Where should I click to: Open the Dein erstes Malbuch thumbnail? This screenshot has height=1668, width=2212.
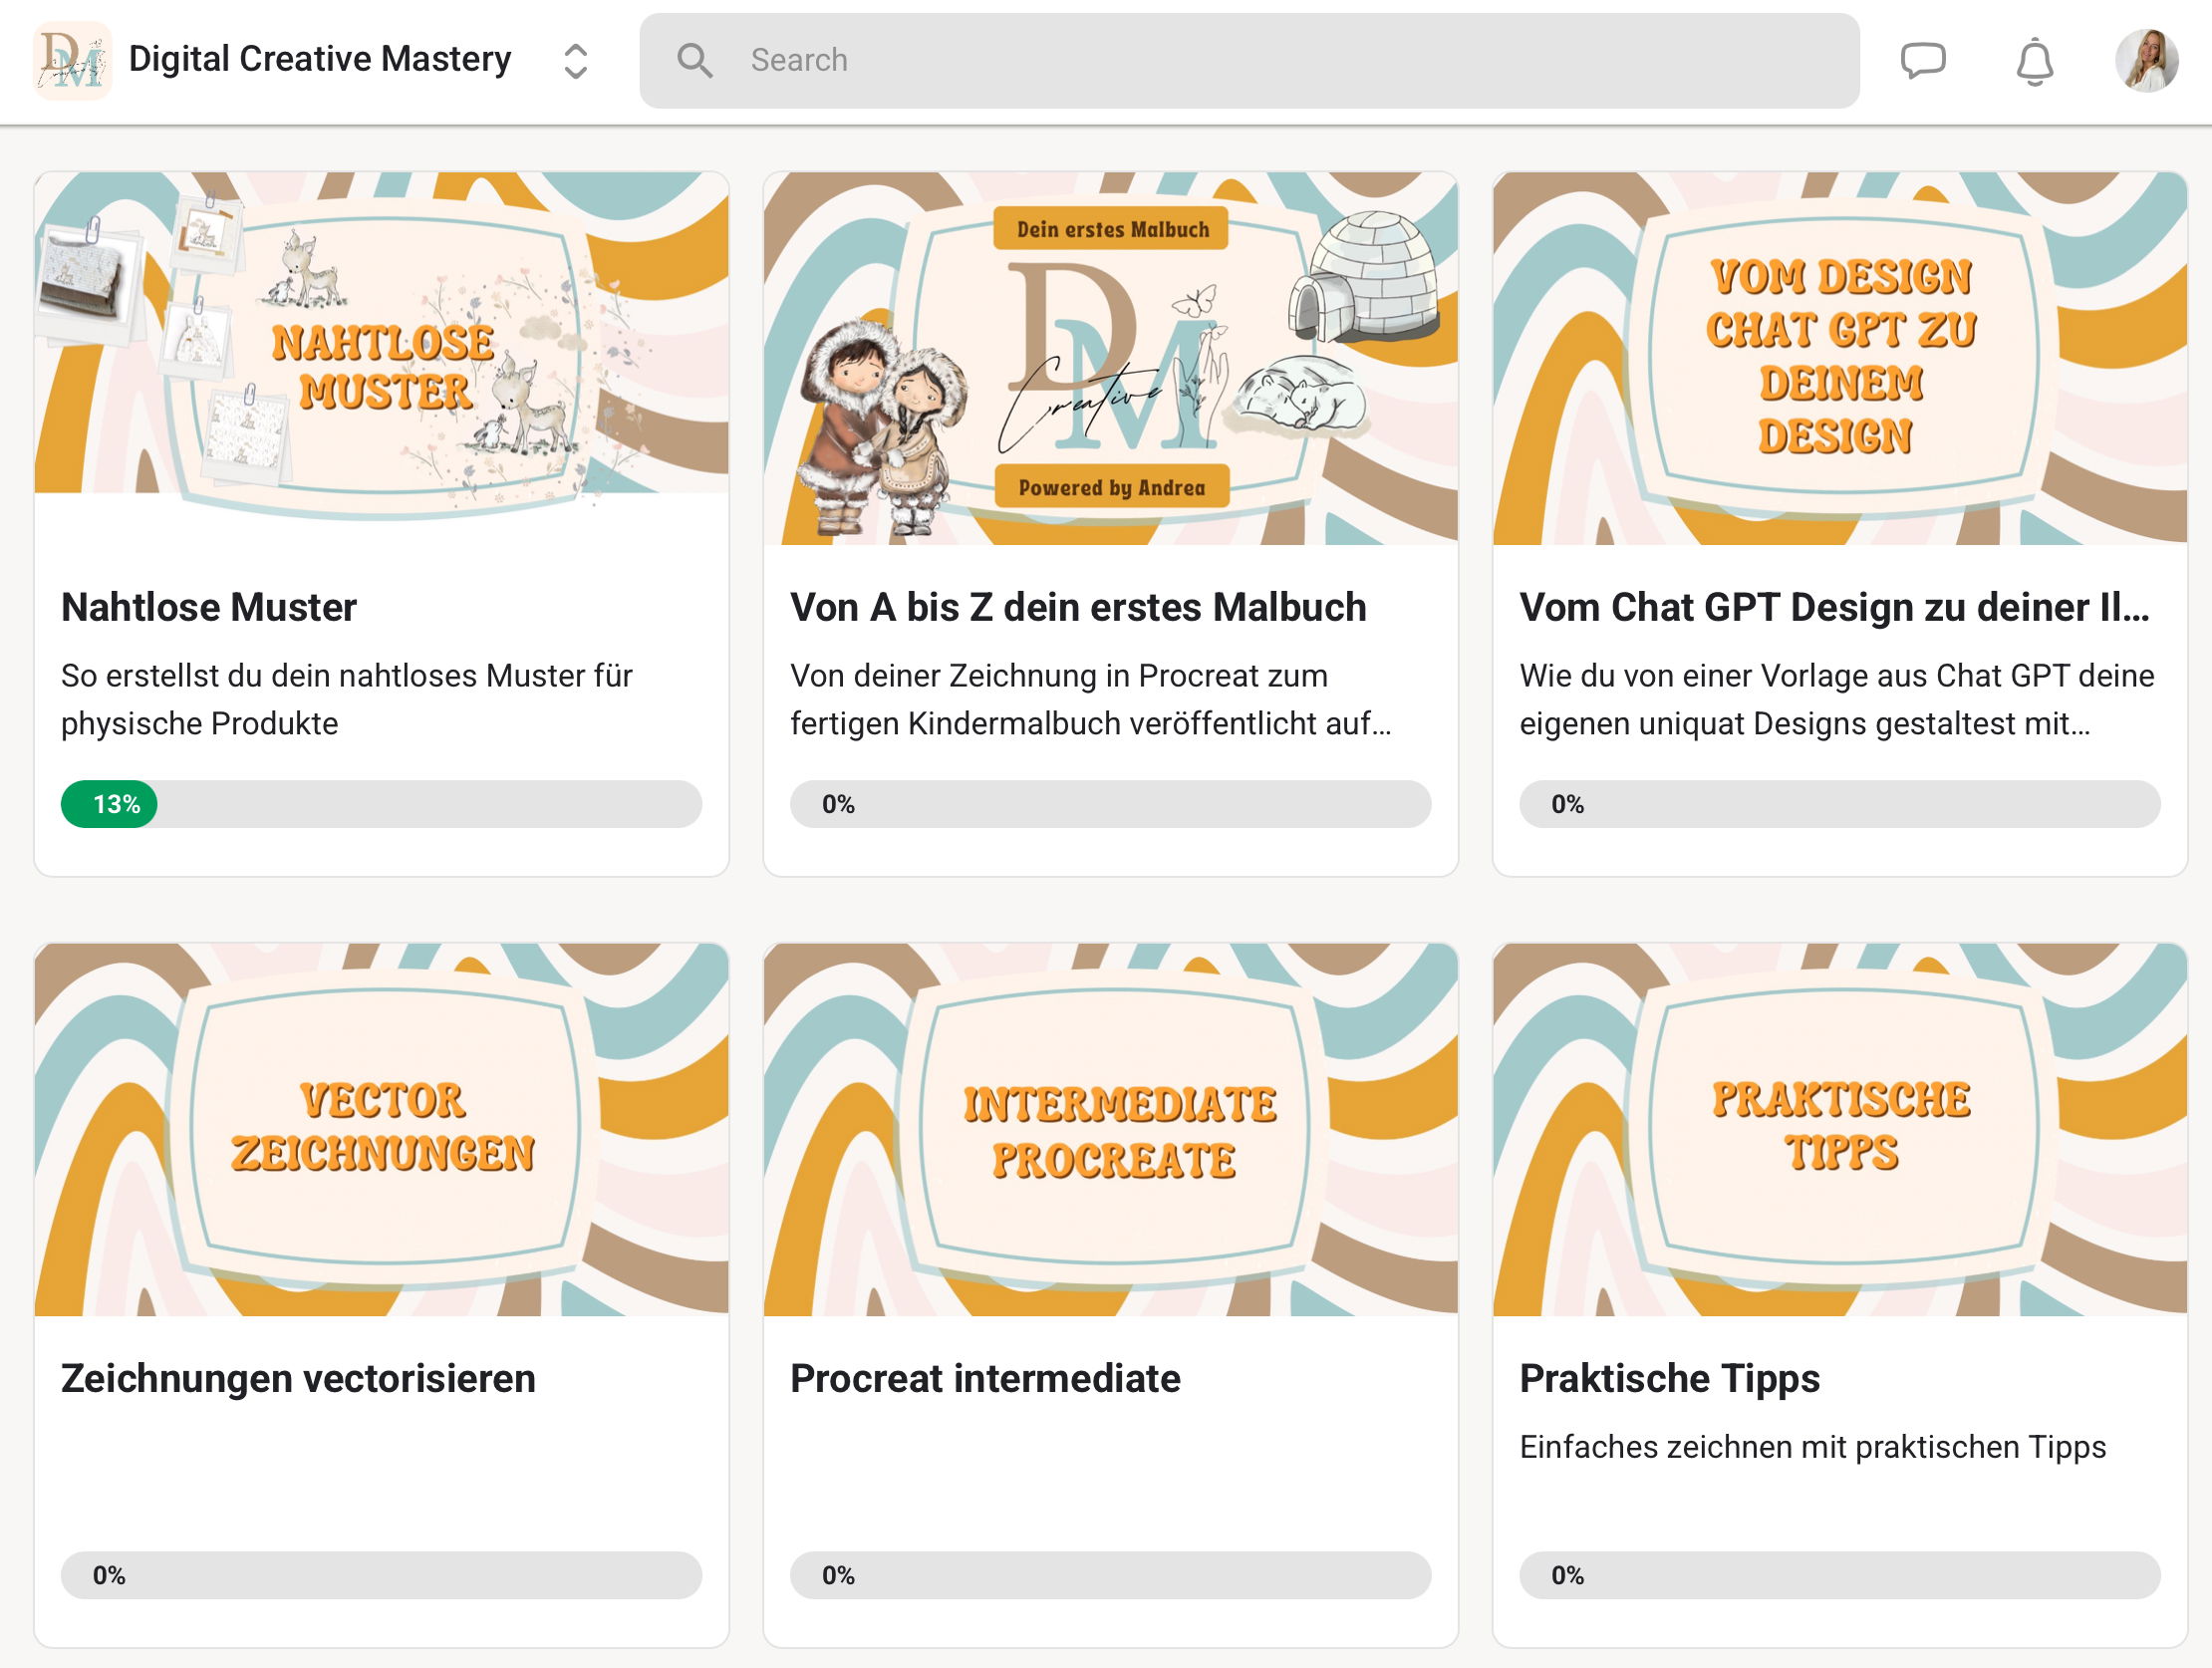(x=1110, y=358)
